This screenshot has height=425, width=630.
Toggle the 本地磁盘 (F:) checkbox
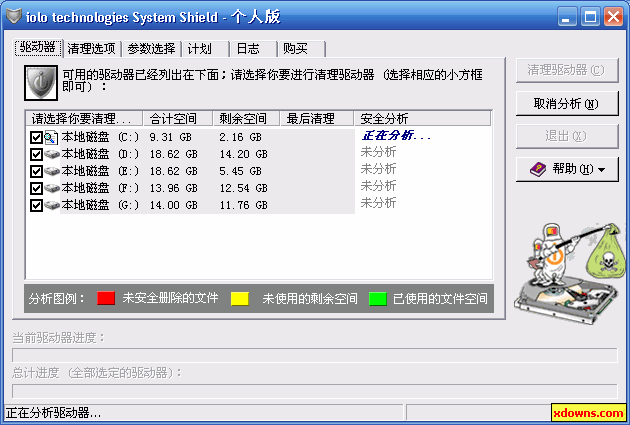(36, 188)
